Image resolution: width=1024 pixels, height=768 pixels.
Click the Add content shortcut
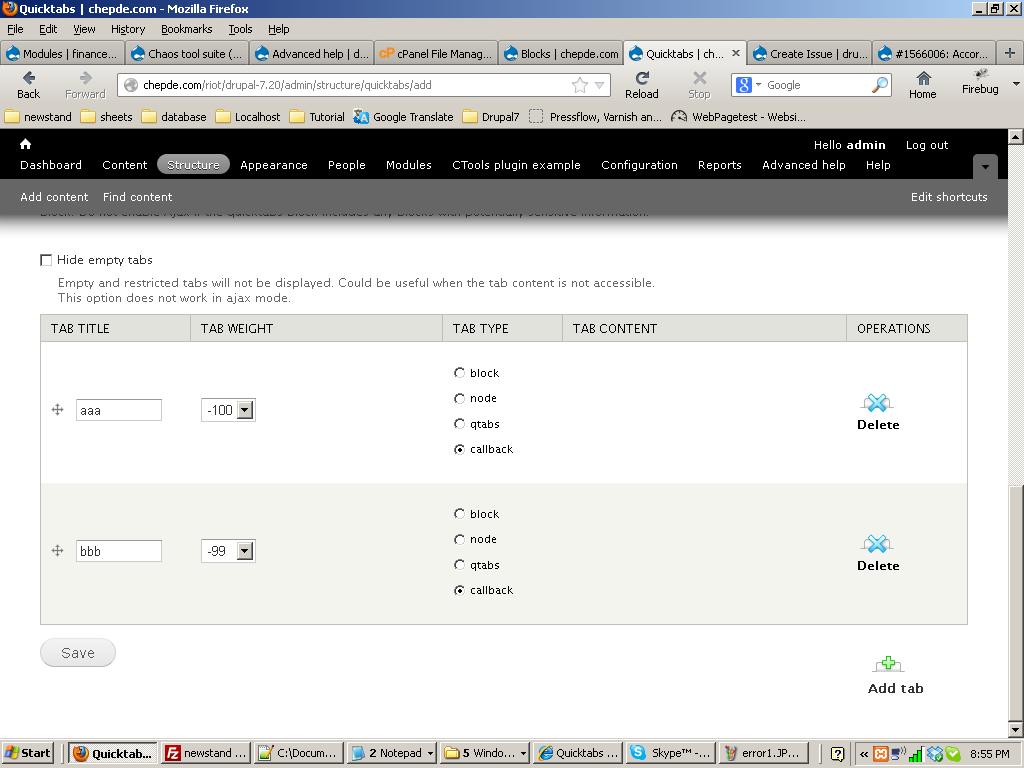[54, 197]
